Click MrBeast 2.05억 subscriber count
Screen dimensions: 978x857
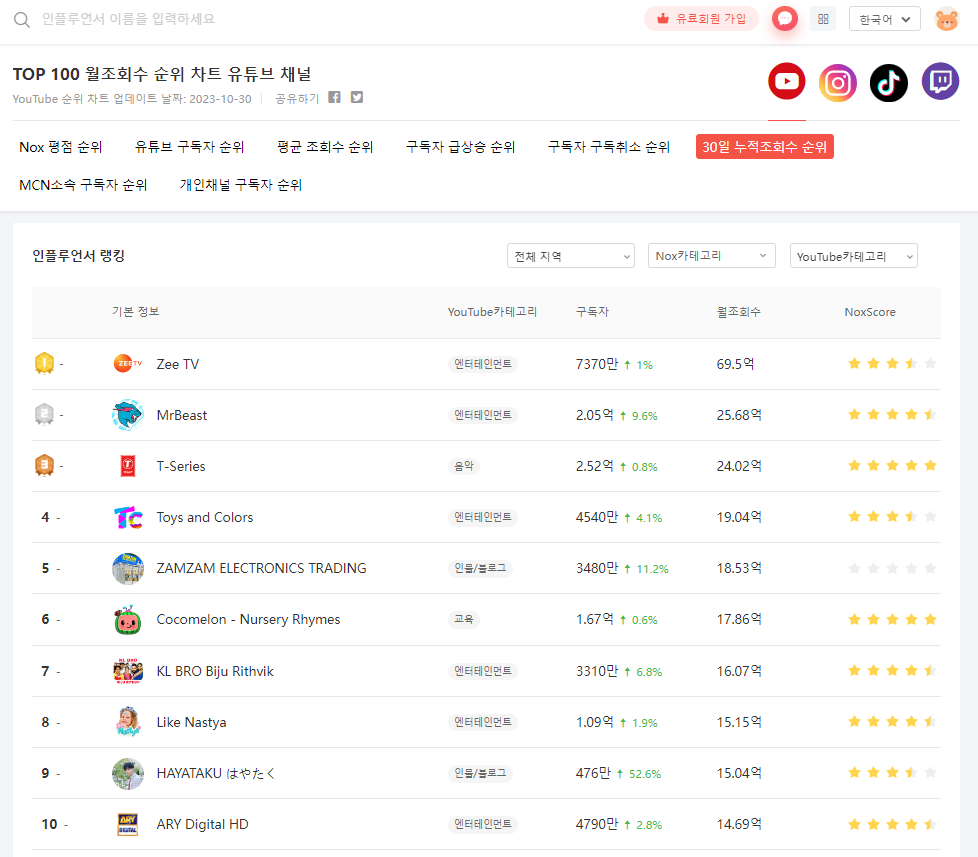pyautogui.click(x=594, y=415)
